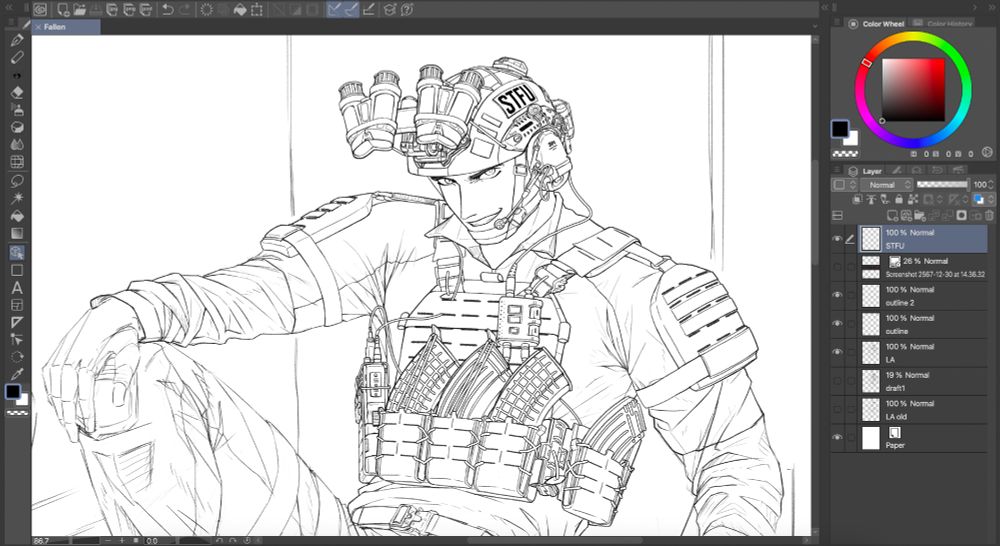Show the Screenshot 2567-12-30 layer
This screenshot has height=546, width=1000.
coord(837,267)
